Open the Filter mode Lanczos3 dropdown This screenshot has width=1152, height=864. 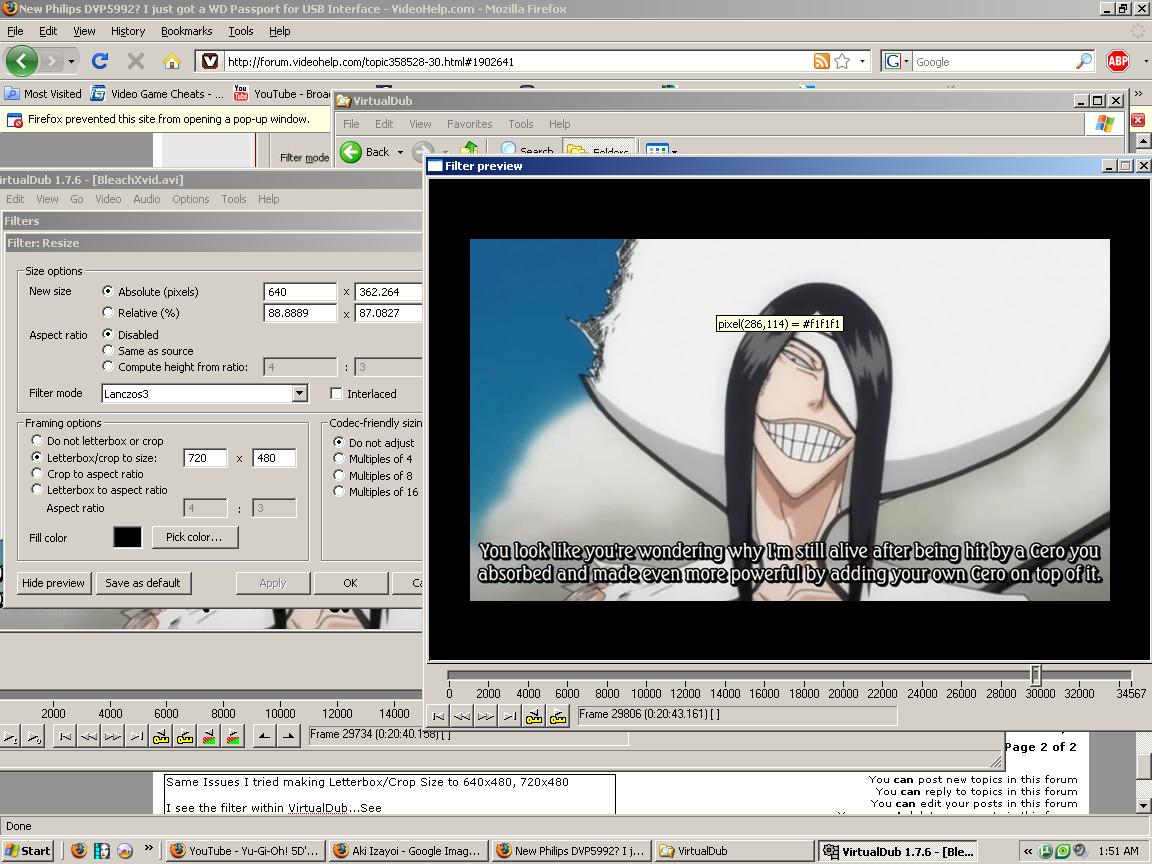[x=299, y=394]
